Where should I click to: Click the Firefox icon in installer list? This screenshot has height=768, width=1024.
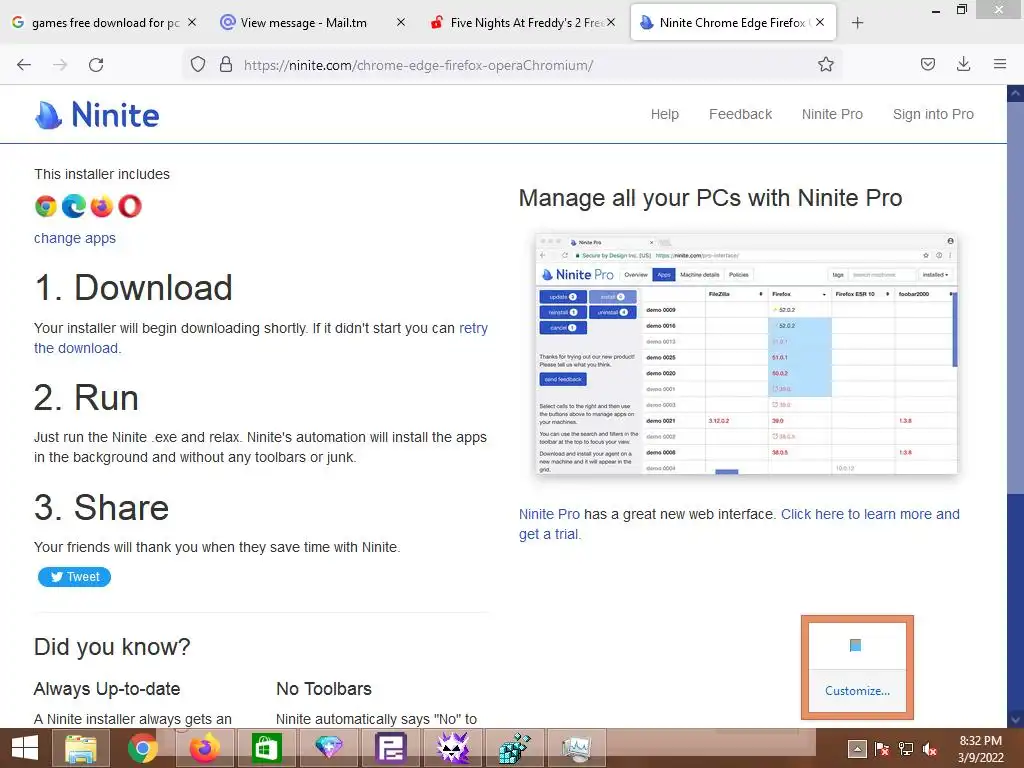pos(102,206)
